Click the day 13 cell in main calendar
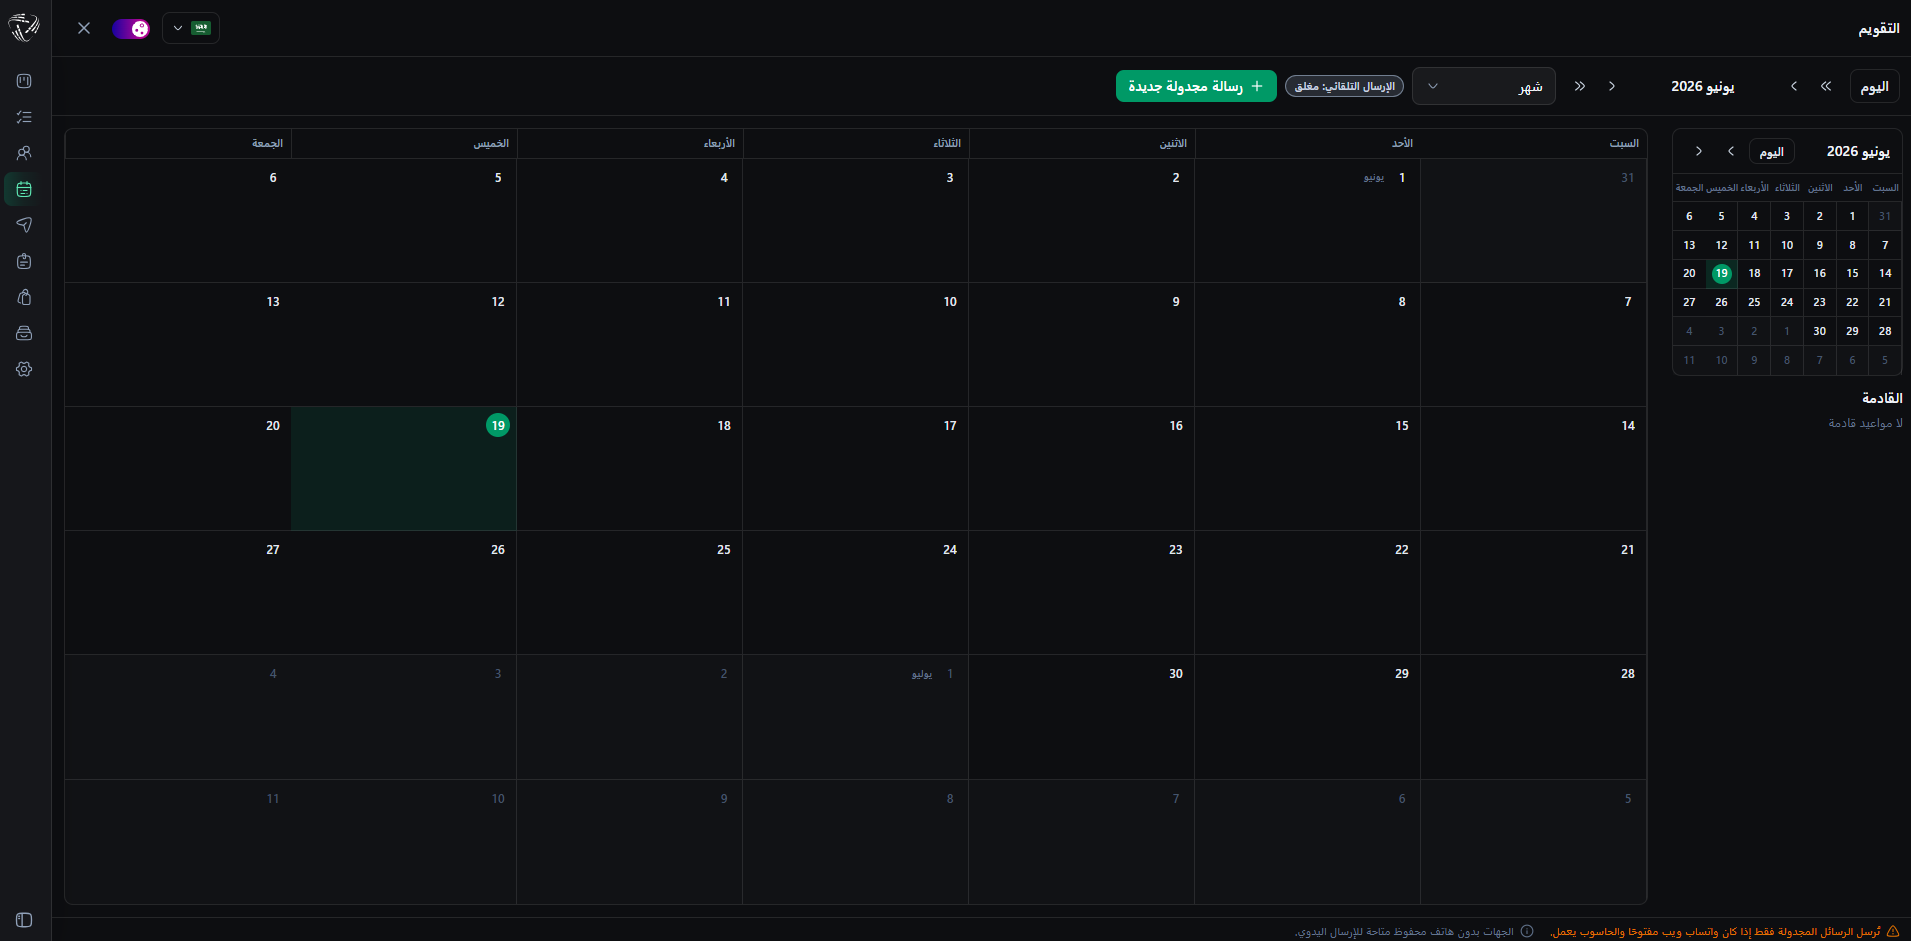This screenshot has height=941, width=1911. (x=178, y=344)
